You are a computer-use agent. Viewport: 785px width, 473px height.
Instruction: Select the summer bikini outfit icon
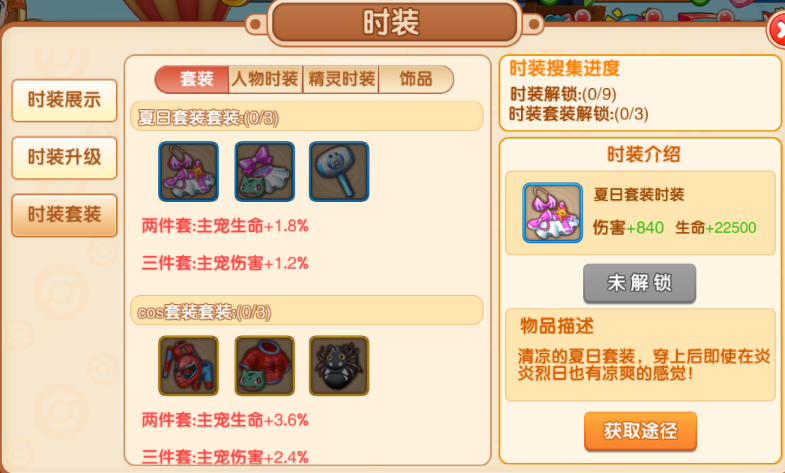(188, 172)
